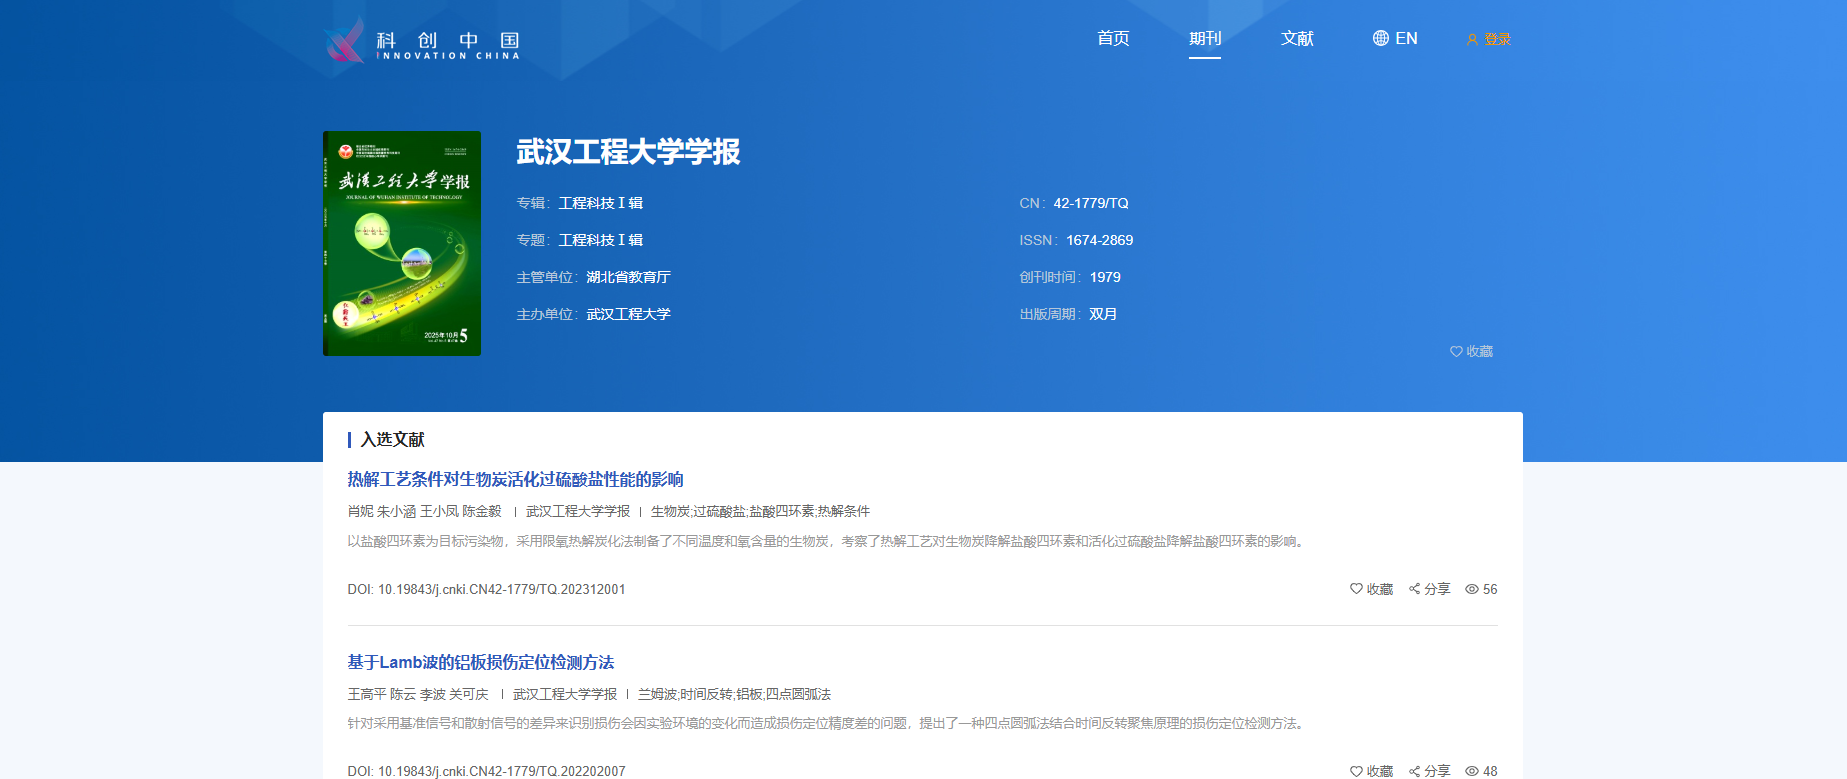Favorite the first article via 收藏 heart
Screen dimensions: 1847x779
(x=1357, y=589)
